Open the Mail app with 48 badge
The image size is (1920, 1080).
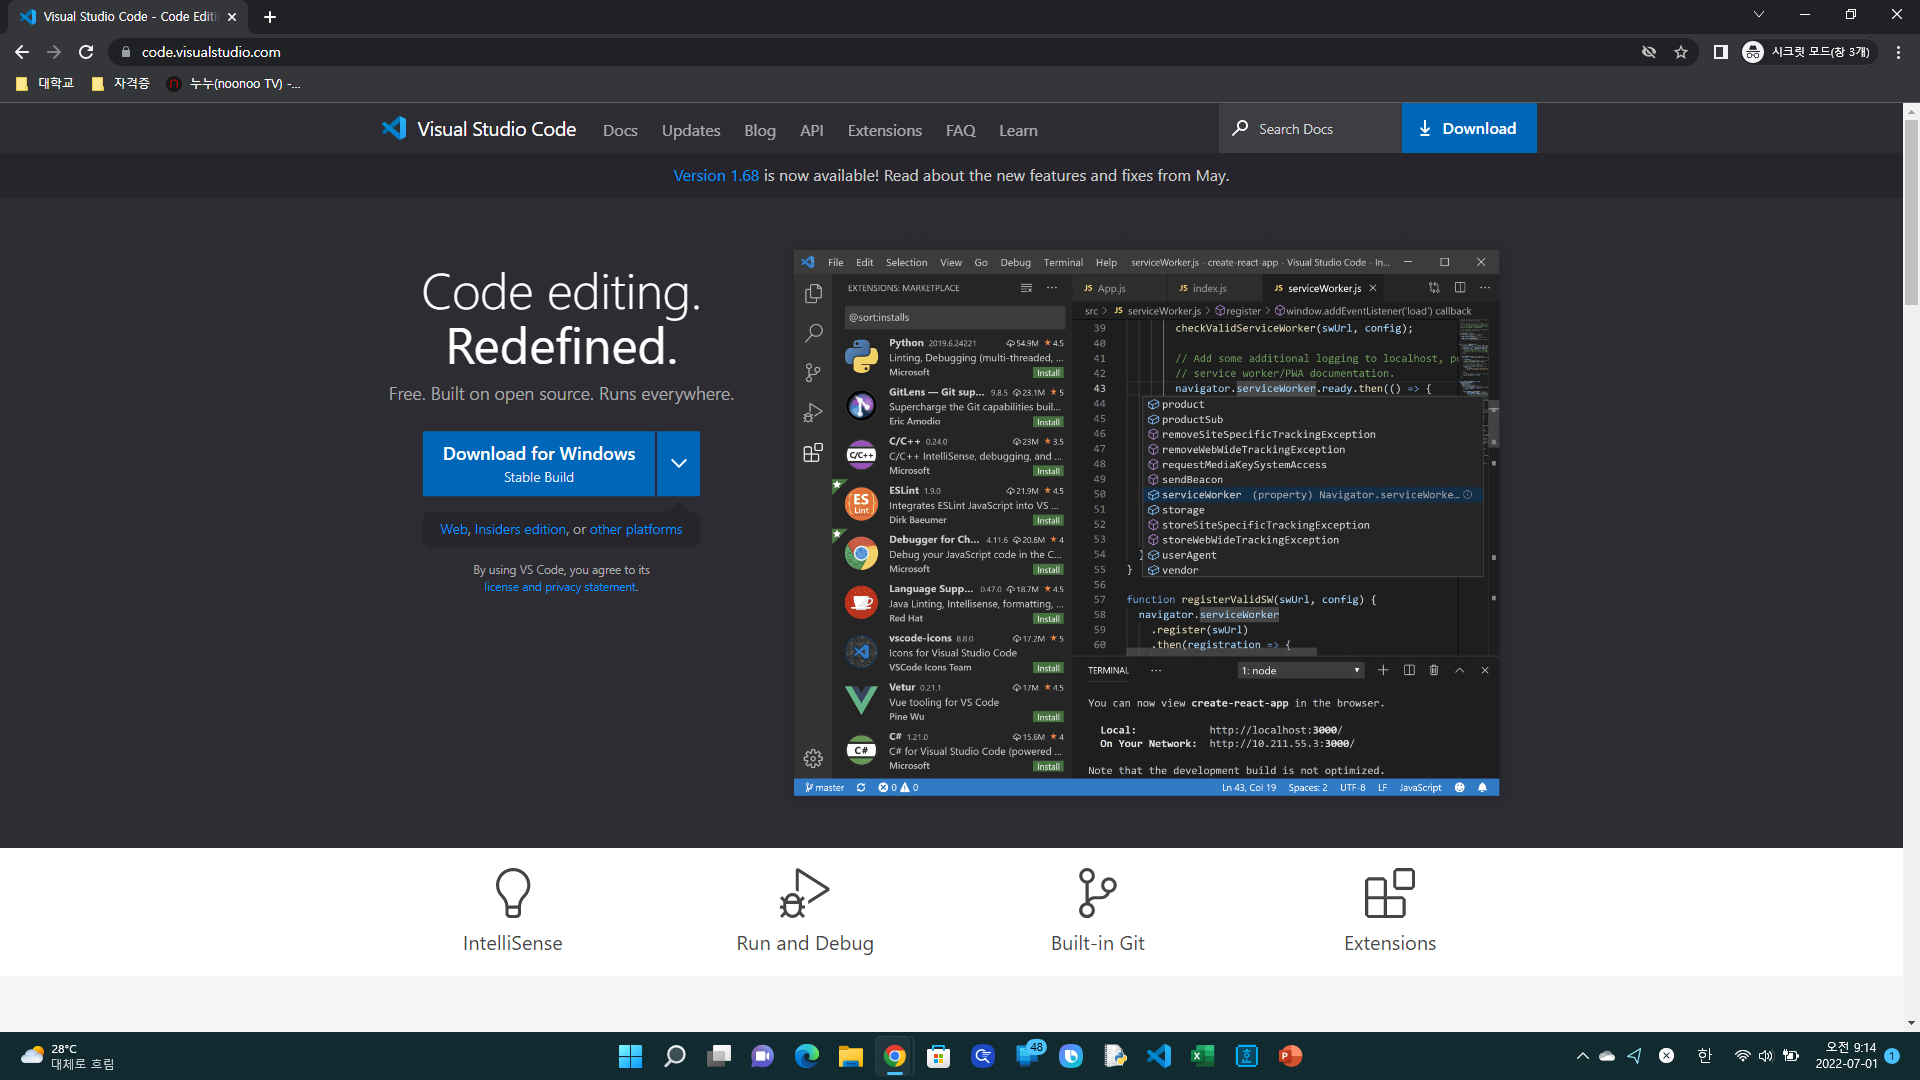coord(1029,1055)
